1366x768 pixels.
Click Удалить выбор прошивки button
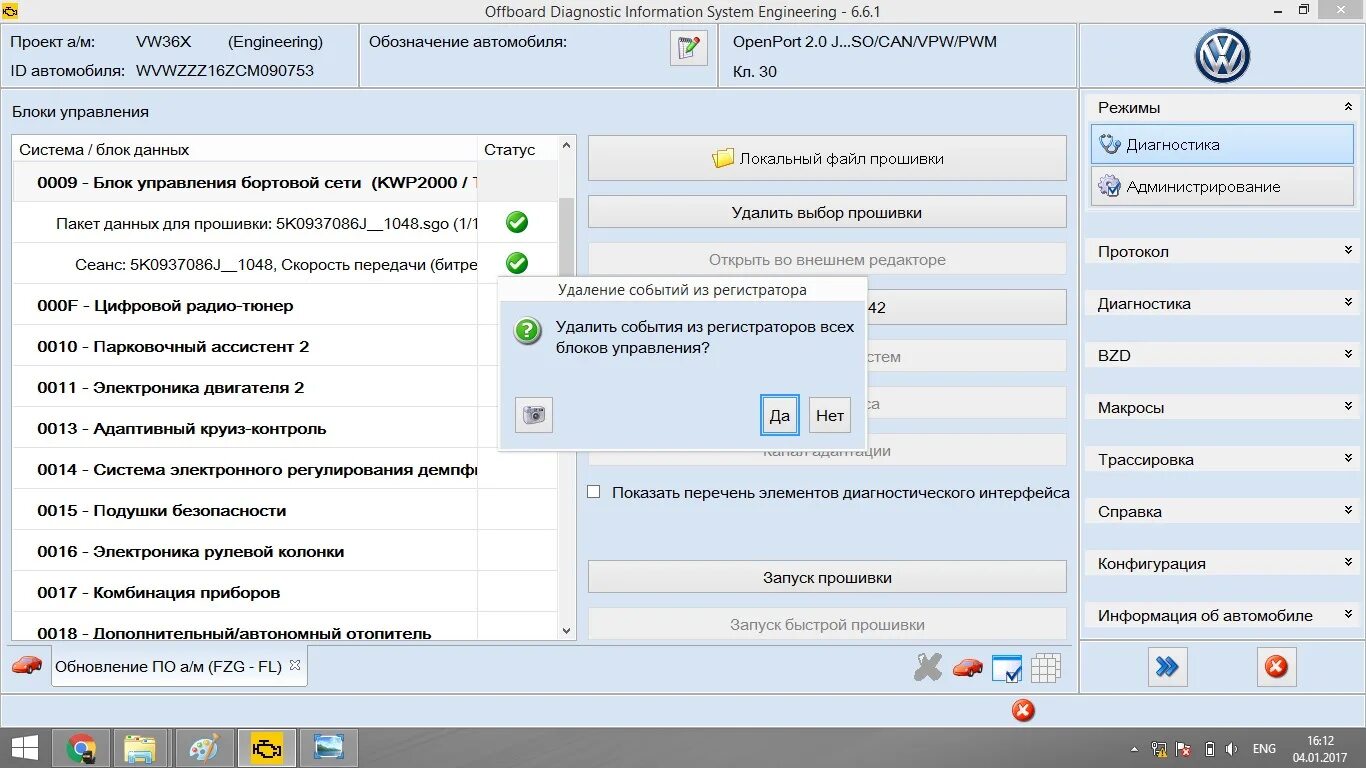[x=827, y=212]
